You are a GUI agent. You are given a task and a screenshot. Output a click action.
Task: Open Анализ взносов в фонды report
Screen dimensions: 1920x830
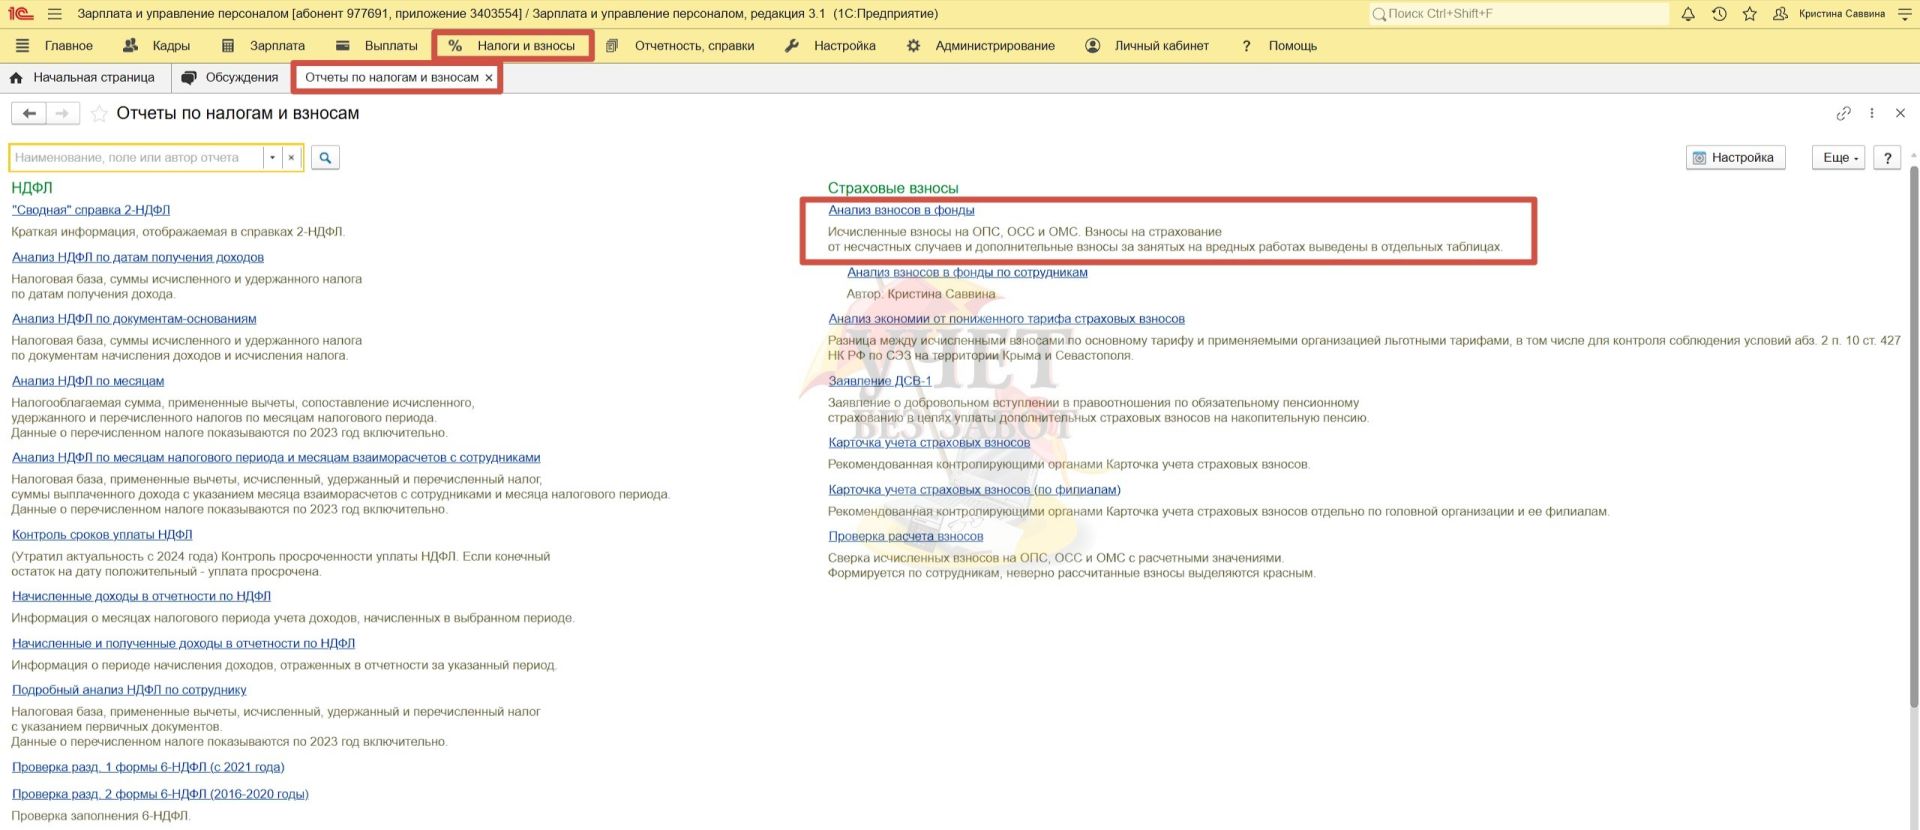tap(901, 210)
